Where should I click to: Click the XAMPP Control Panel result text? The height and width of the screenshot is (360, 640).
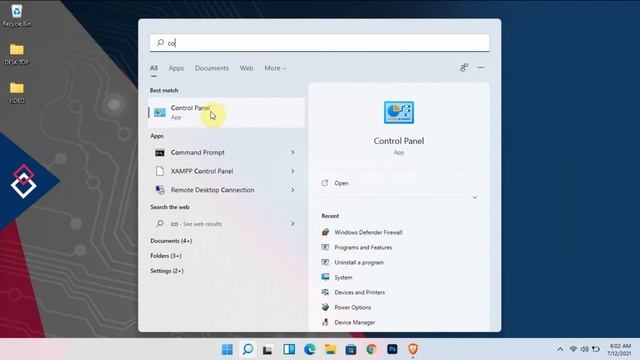pyautogui.click(x=202, y=171)
